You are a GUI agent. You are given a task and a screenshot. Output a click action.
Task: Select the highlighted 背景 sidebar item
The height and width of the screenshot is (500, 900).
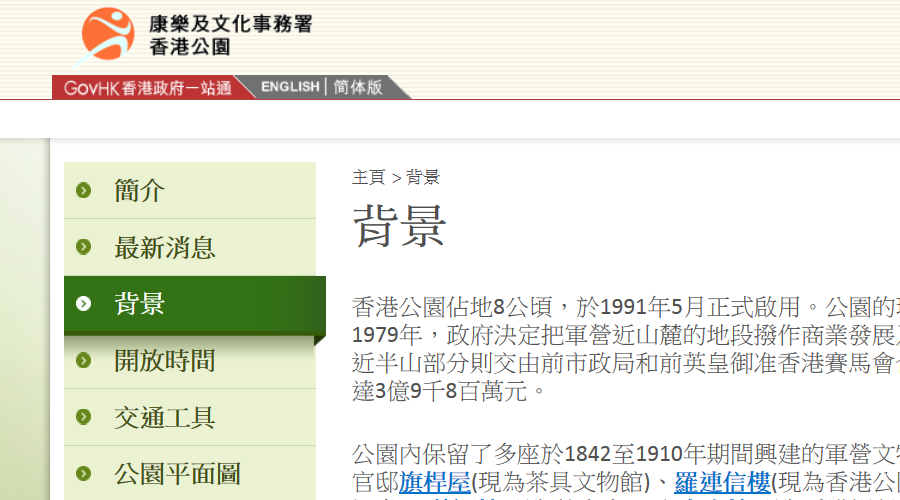click(x=139, y=304)
